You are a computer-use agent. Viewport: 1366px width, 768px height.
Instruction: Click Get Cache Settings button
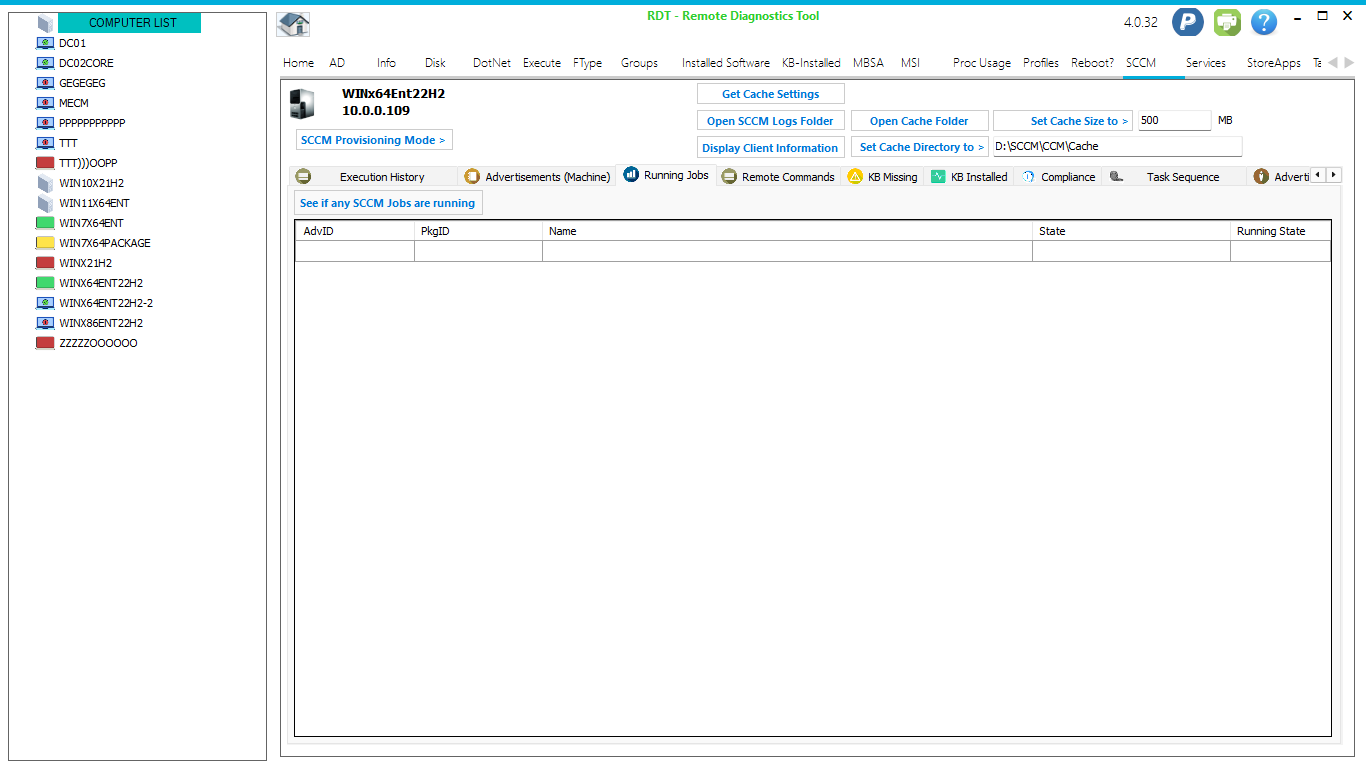771,94
